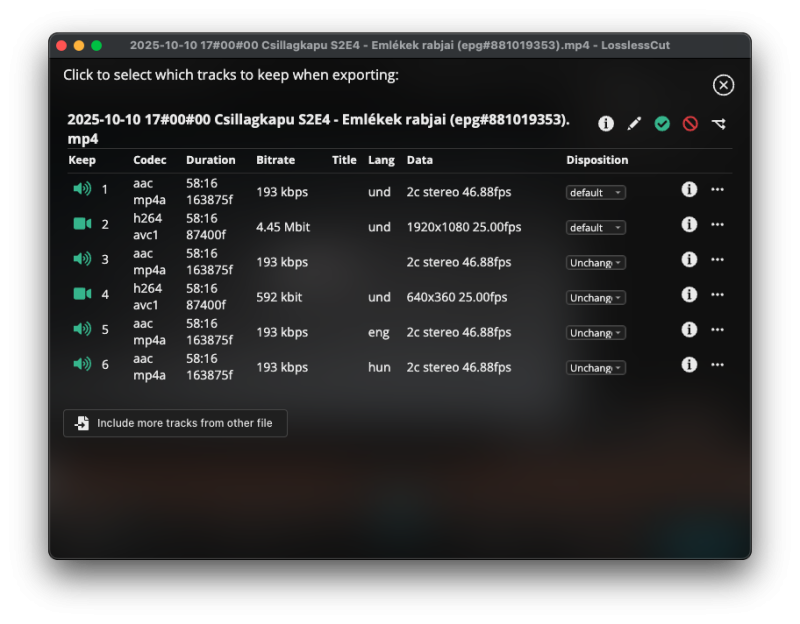This screenshot has height=624, width=800.
Task: Open more options menu for track 5
Action: pos(717,330)
